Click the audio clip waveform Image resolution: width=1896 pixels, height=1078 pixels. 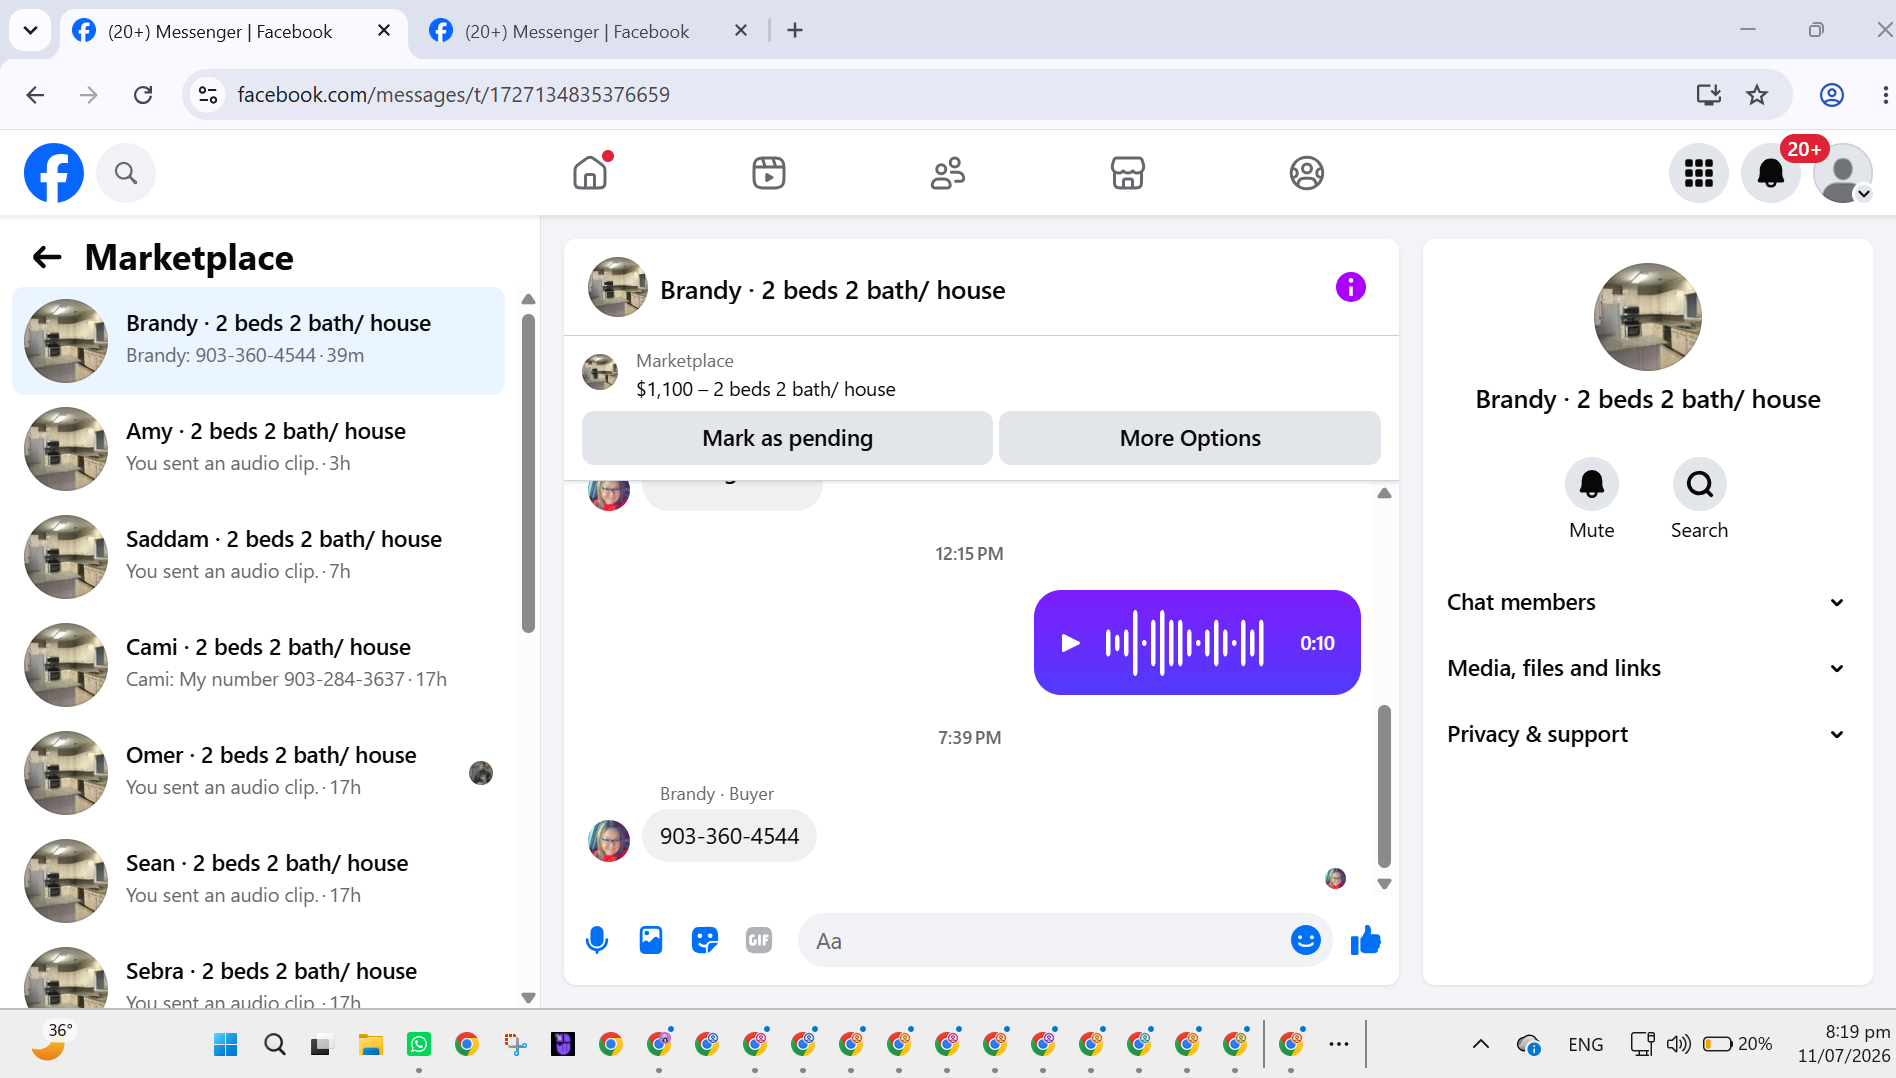(1184, 643)
